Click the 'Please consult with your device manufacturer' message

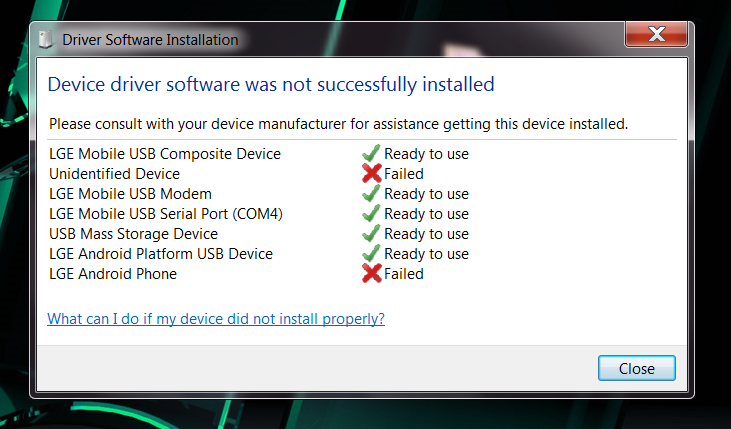coord(338,124)
